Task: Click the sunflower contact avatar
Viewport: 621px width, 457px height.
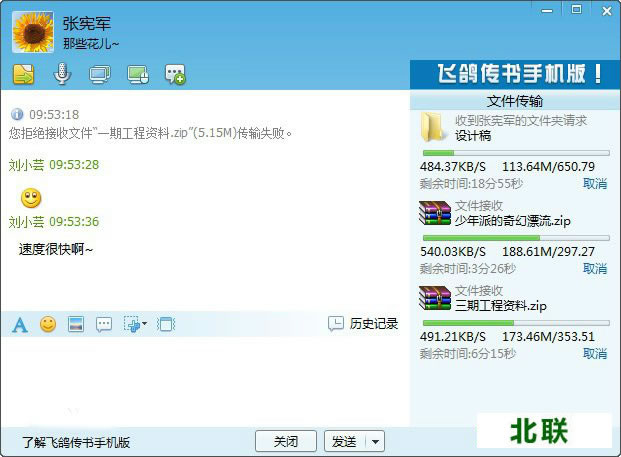Action: [33, 32]
